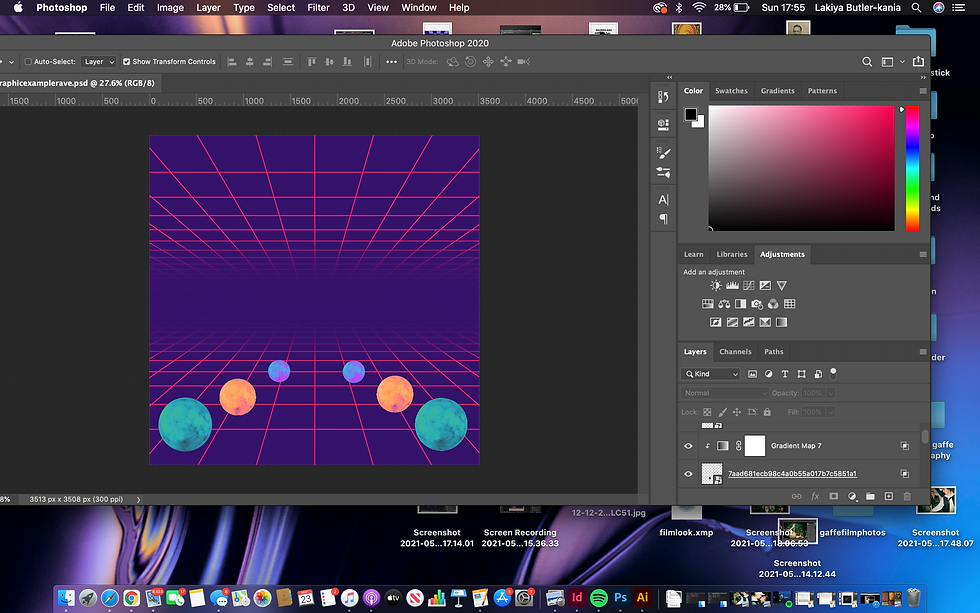
Task: Add a Color Balance adjustment
Action: click(724, 304)
